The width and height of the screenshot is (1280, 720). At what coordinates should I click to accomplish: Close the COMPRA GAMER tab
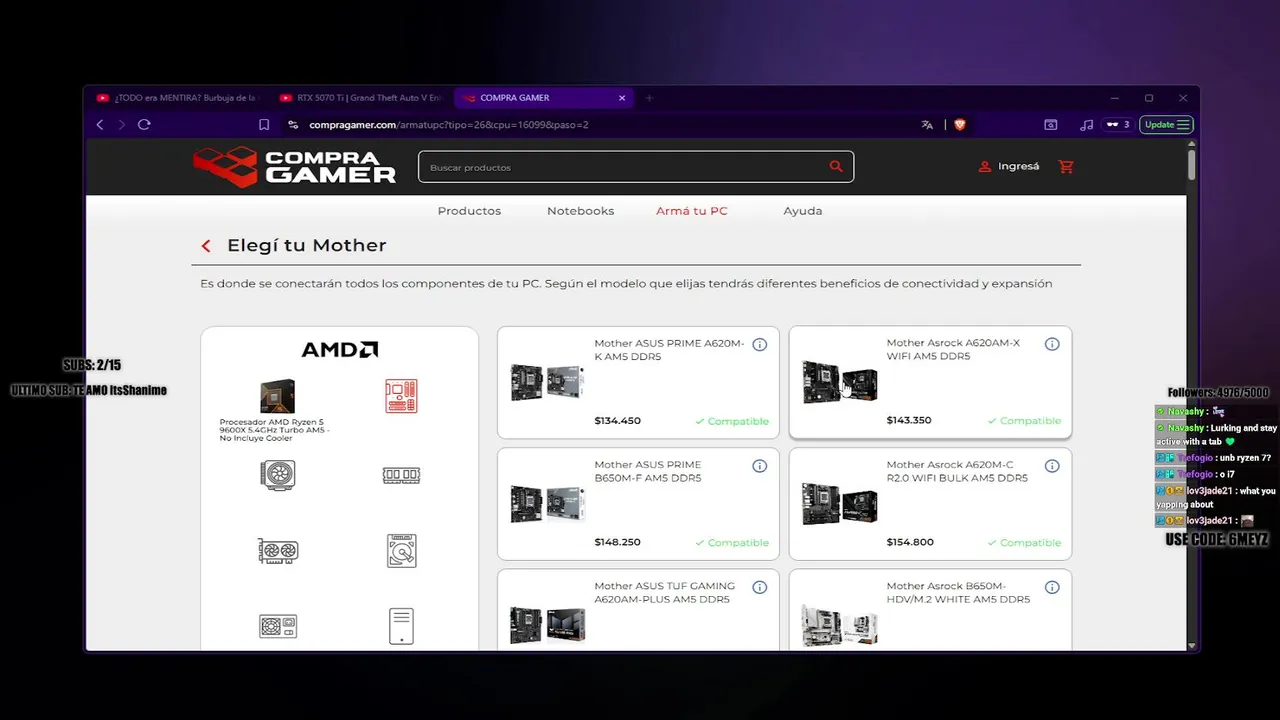(x=622, y=98)
